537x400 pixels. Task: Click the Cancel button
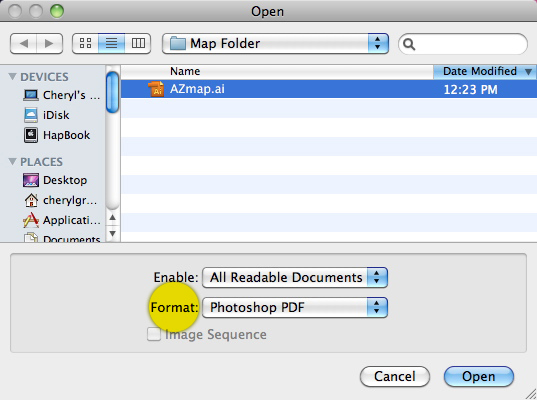pyautogui.click(x=395, y=376)
